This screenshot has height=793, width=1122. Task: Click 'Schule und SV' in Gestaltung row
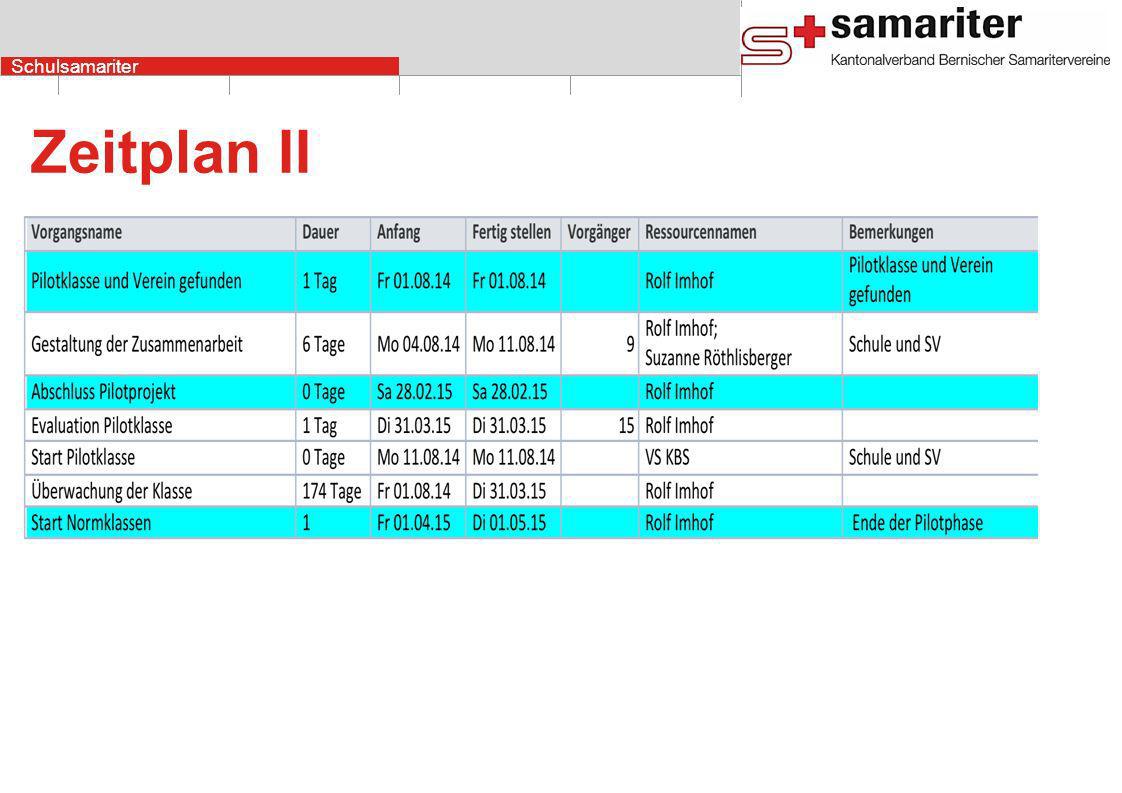894,344
